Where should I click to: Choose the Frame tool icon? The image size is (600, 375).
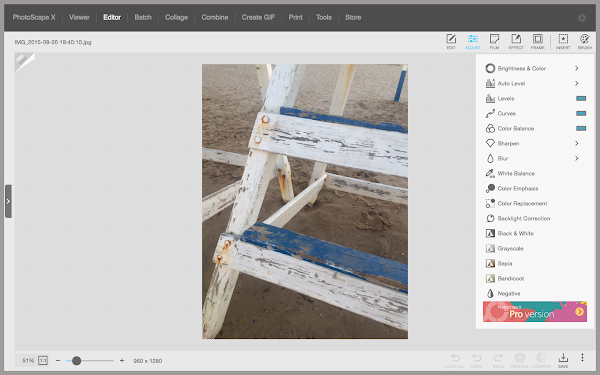538,41
